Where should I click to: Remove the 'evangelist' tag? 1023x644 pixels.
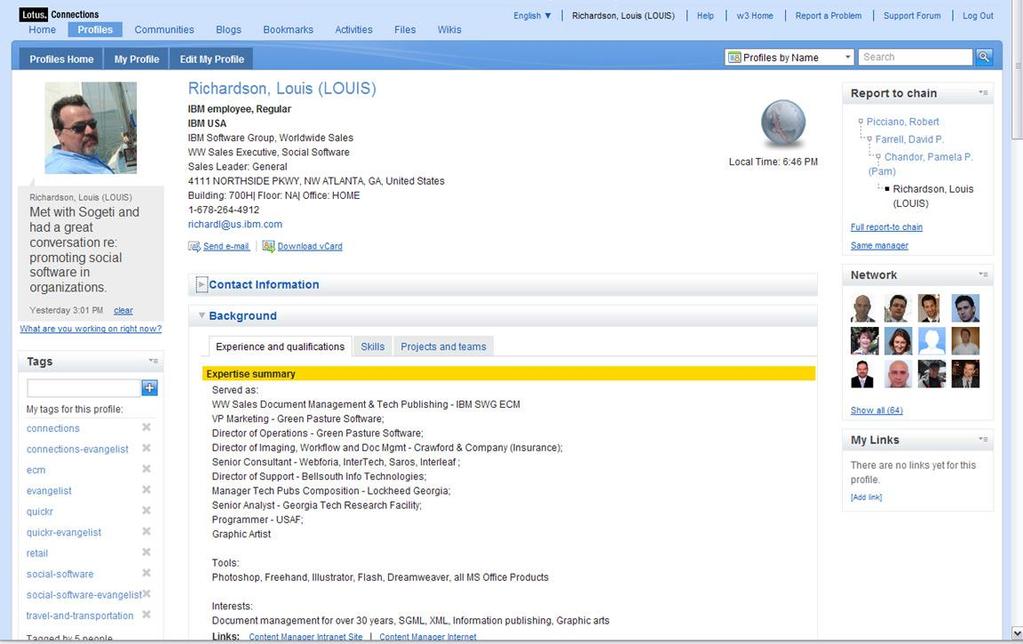[x=146, y=490]
